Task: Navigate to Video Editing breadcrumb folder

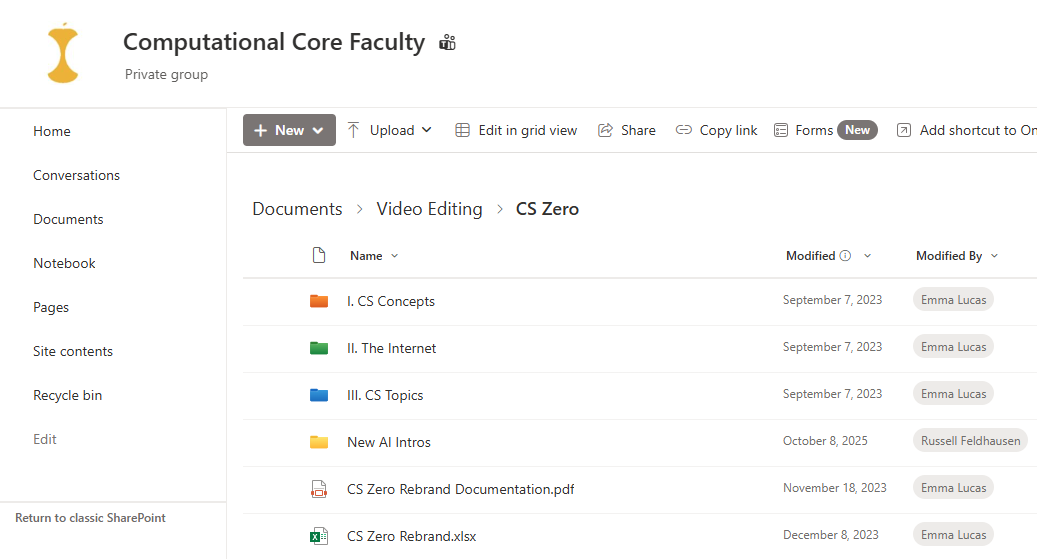Action: (429, 209)
